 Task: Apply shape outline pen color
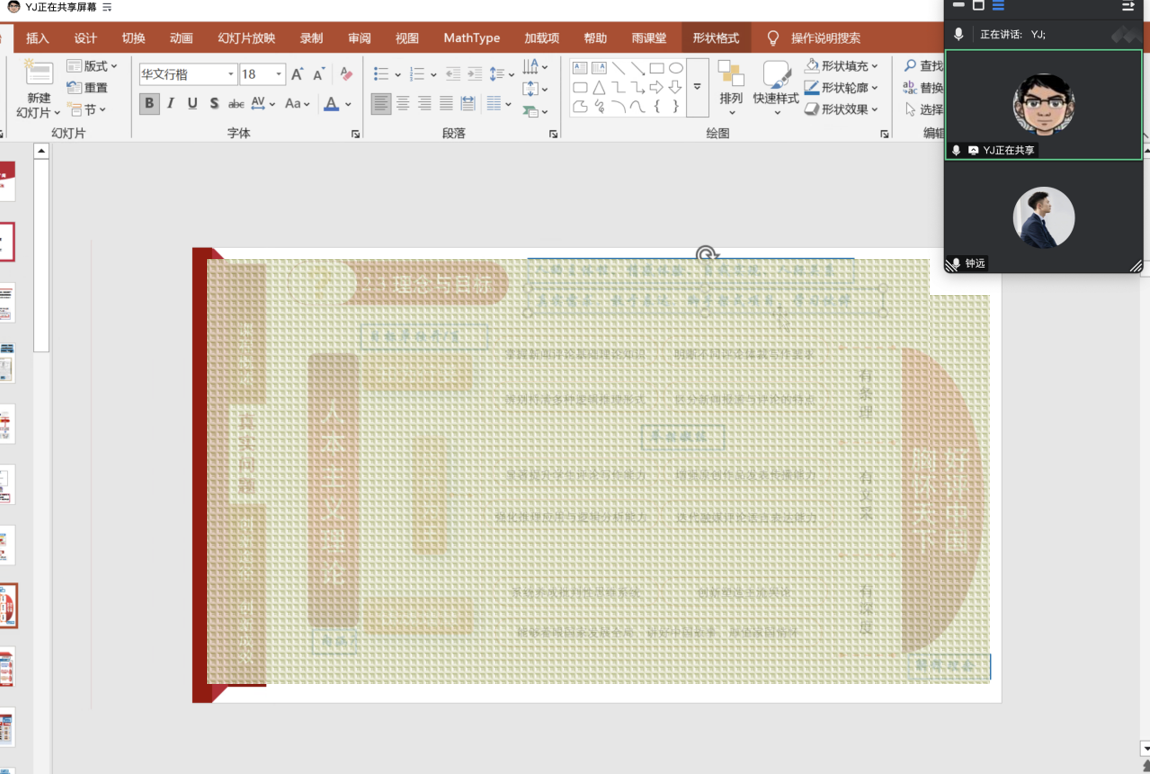(811, 87)
